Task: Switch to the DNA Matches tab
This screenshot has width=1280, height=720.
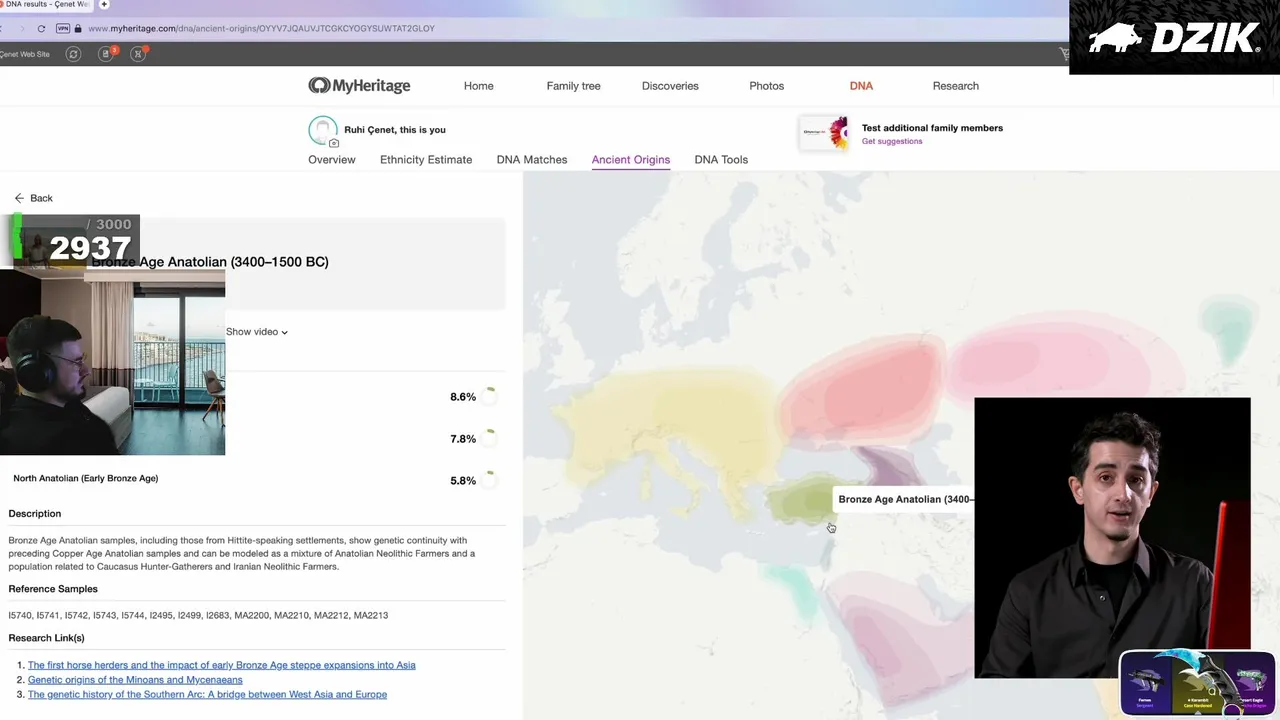Action: pos(531,160)
